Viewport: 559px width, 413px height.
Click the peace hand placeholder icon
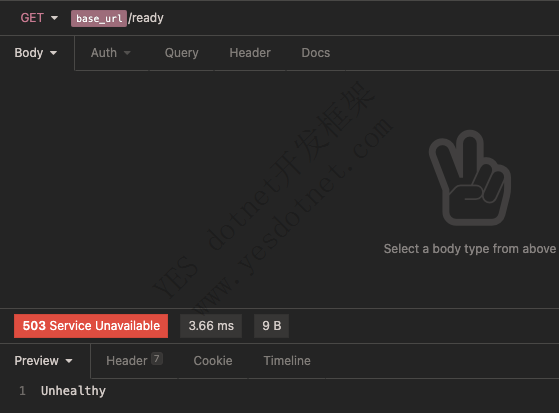pyautogui.click(x=470, y=178)
